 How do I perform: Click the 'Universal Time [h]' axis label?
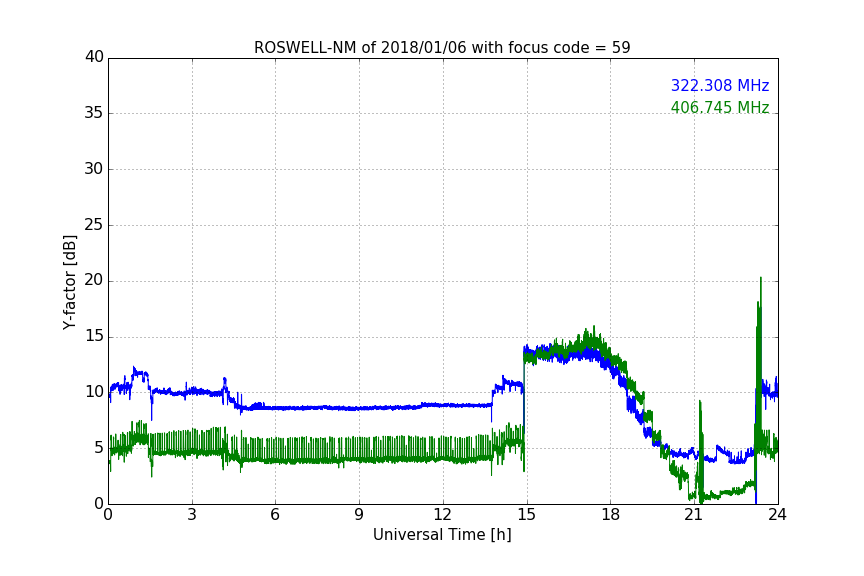(x=442, y=535)
